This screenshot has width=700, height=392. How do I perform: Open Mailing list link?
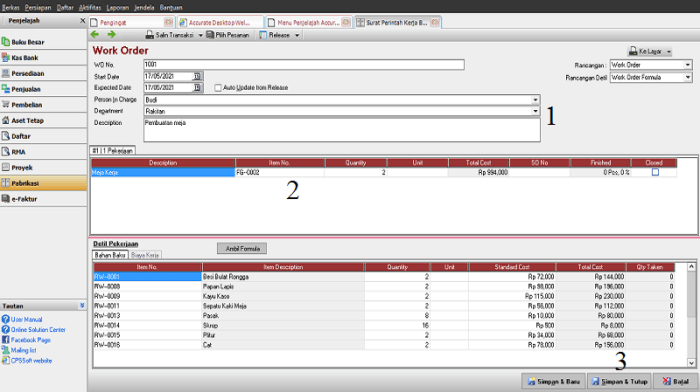click(x=24, y=350)
